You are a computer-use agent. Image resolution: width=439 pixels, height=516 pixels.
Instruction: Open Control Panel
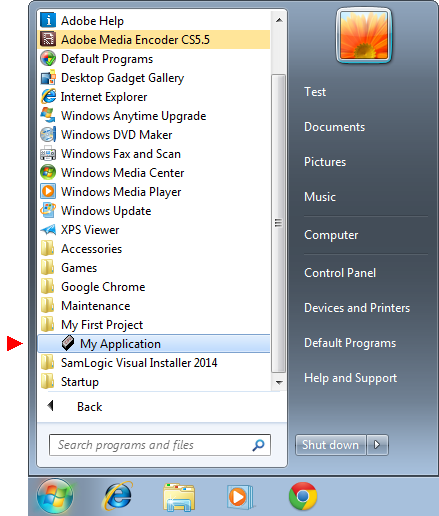340,273
